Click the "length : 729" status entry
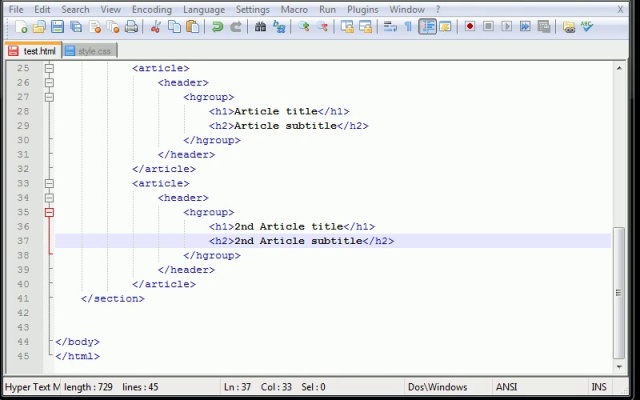This screenshot has height=400, width=640. pos(88,387)
